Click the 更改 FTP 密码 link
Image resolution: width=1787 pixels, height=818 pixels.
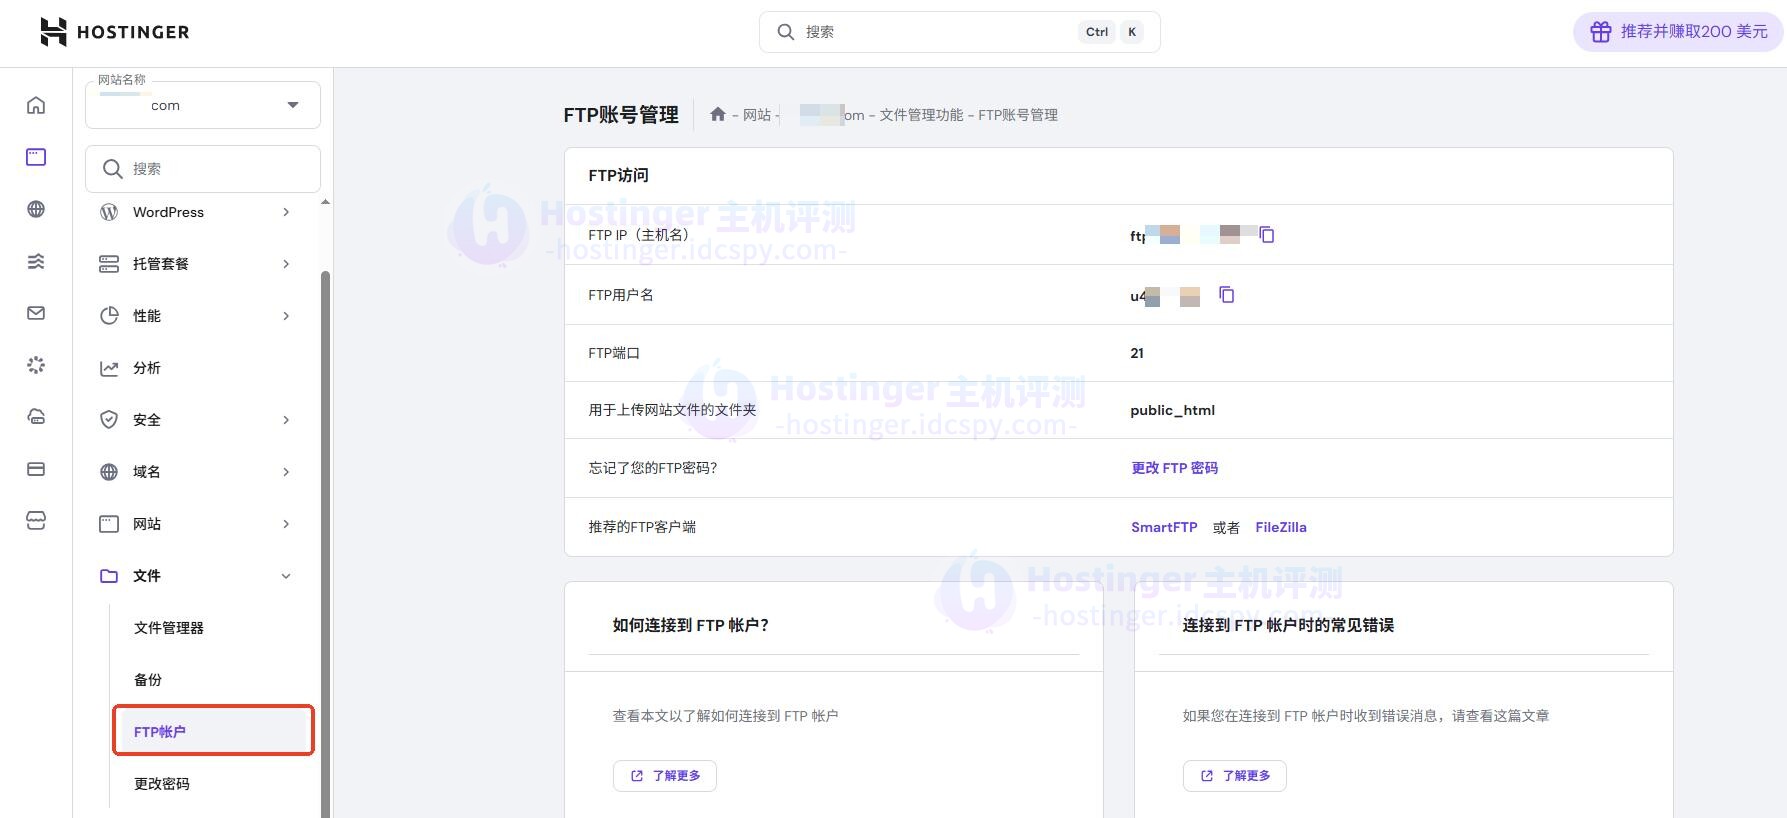(x=1174, y=468)
